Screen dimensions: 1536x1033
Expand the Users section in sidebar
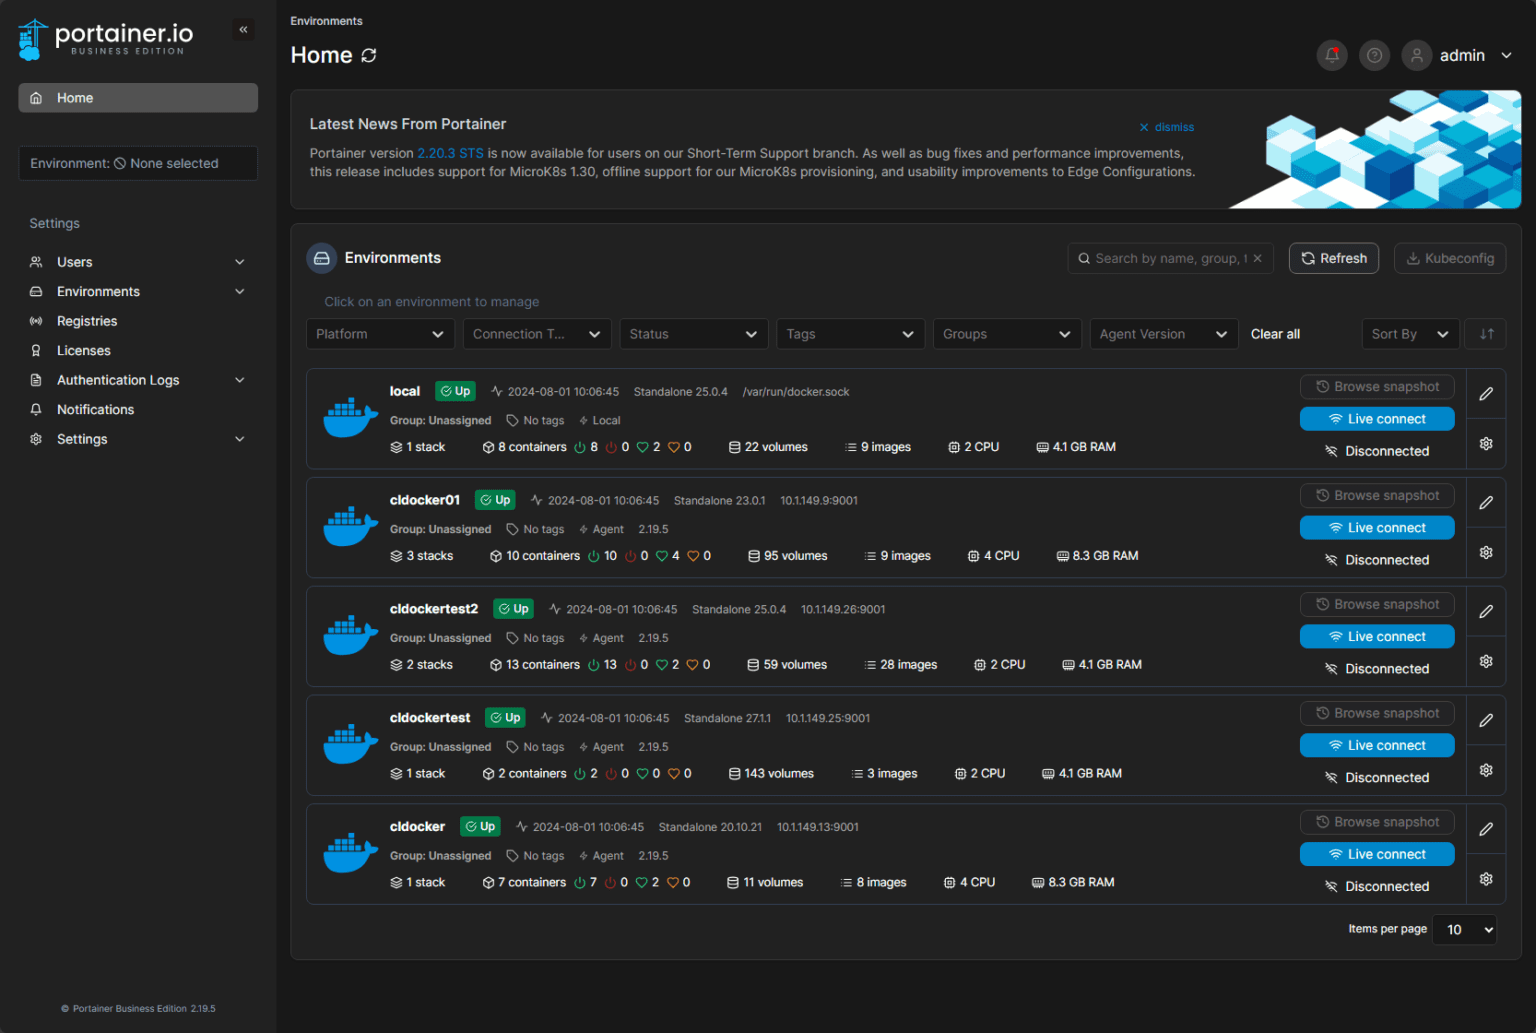[138, 261]
